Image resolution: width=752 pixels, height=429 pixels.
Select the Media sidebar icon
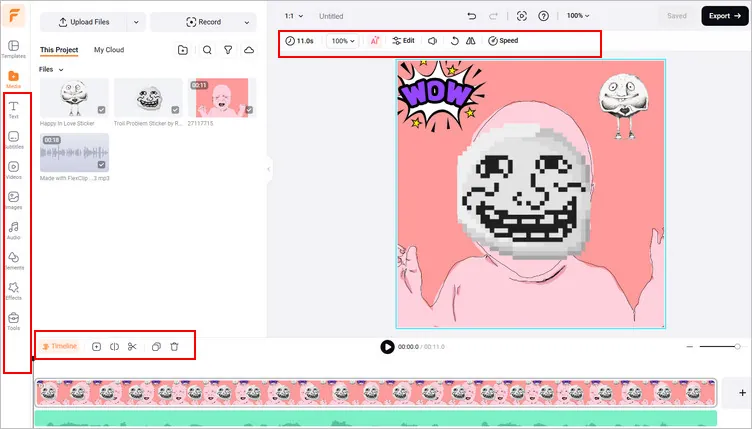(13, 79)
